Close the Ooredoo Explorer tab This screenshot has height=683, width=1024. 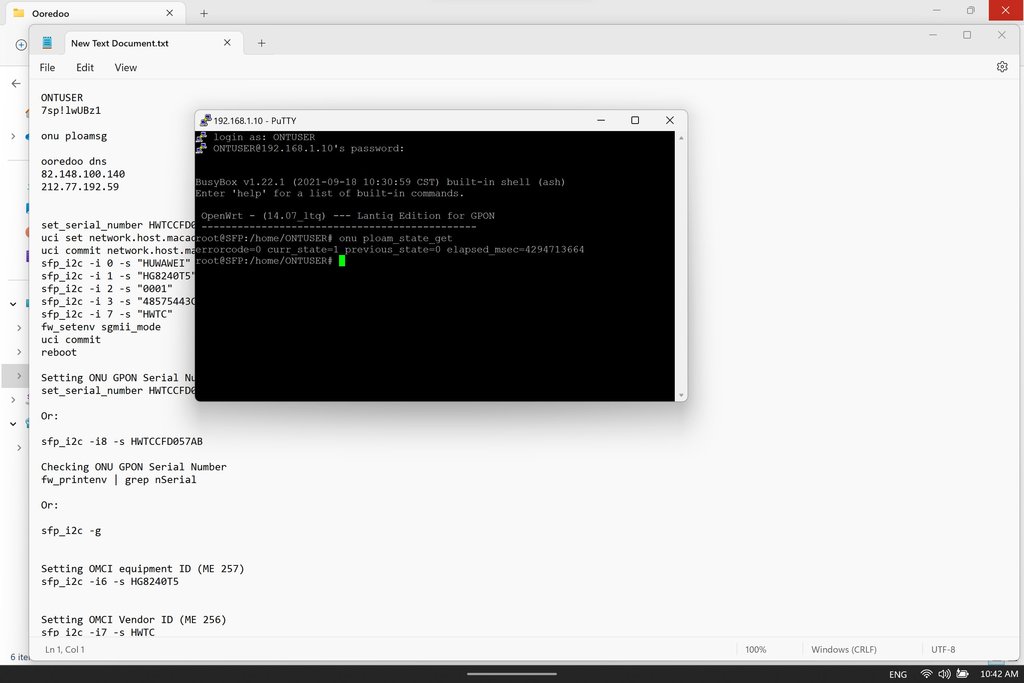point(170,13)
